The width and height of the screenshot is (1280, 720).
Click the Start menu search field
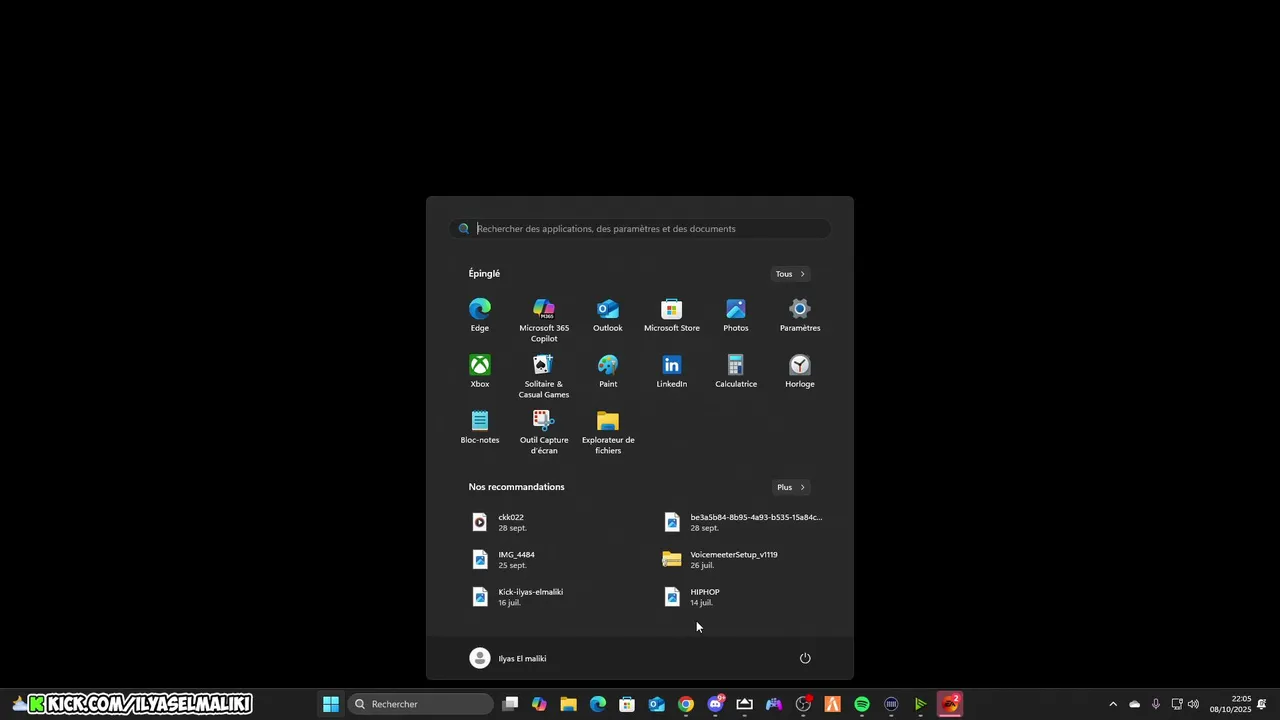tap(640, 229)
